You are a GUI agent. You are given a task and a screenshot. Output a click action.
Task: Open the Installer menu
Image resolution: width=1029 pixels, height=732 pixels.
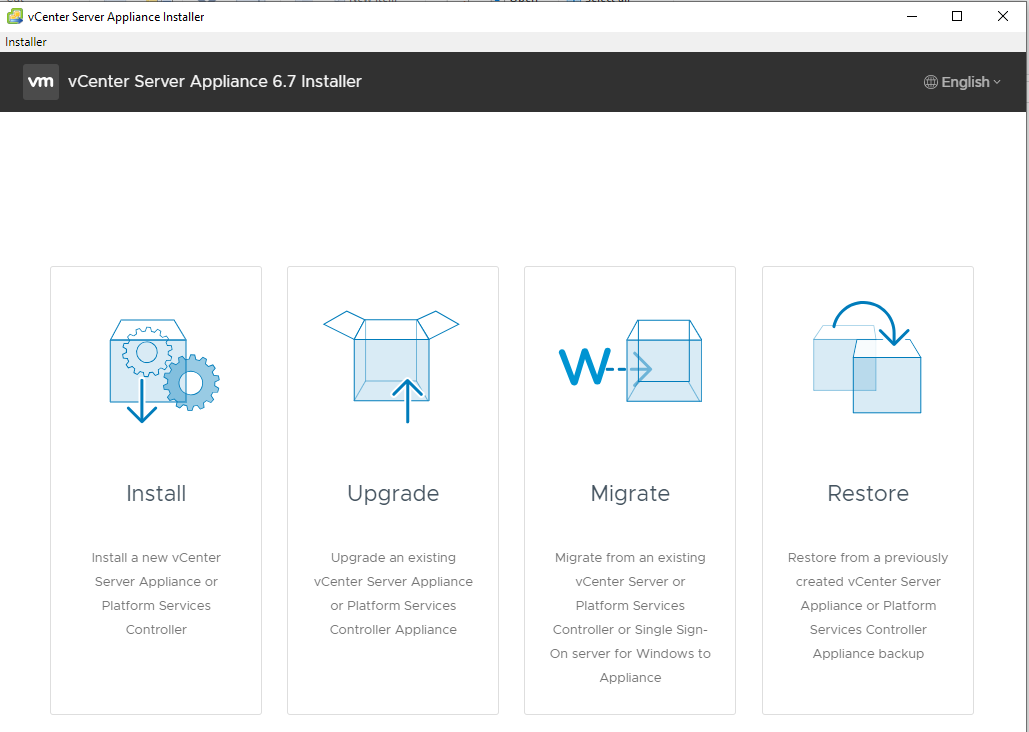26,42
